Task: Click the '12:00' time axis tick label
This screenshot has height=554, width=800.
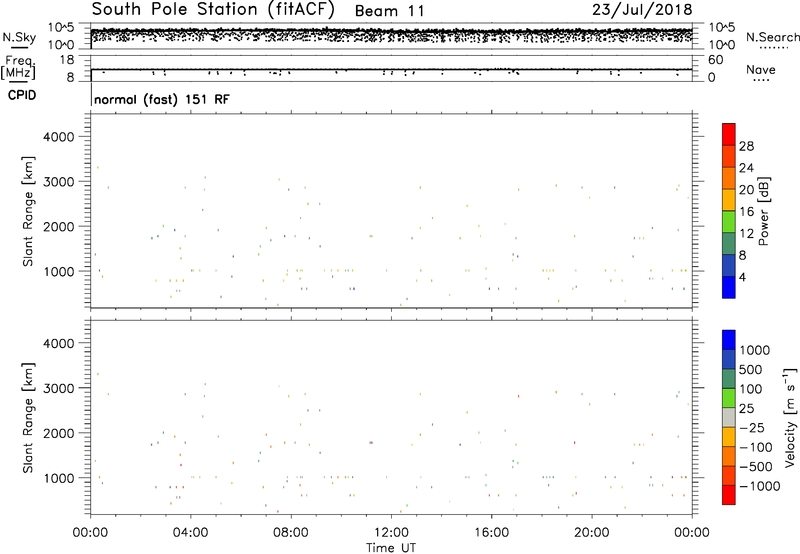Action: click(x=391, y=533)
